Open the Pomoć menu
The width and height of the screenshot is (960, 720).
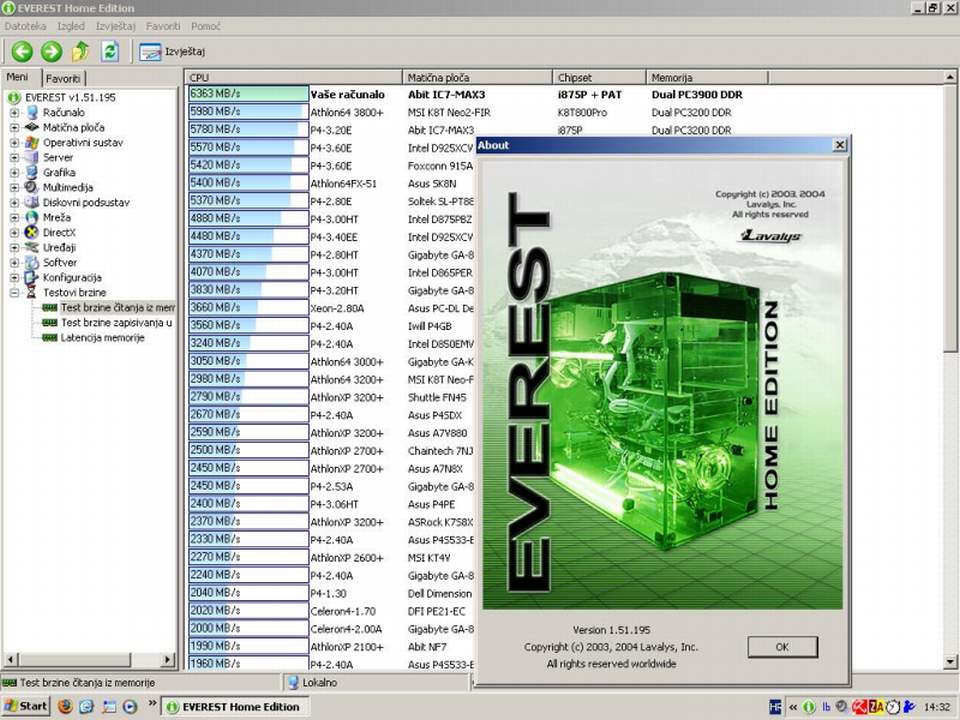(x=206, y=25)
